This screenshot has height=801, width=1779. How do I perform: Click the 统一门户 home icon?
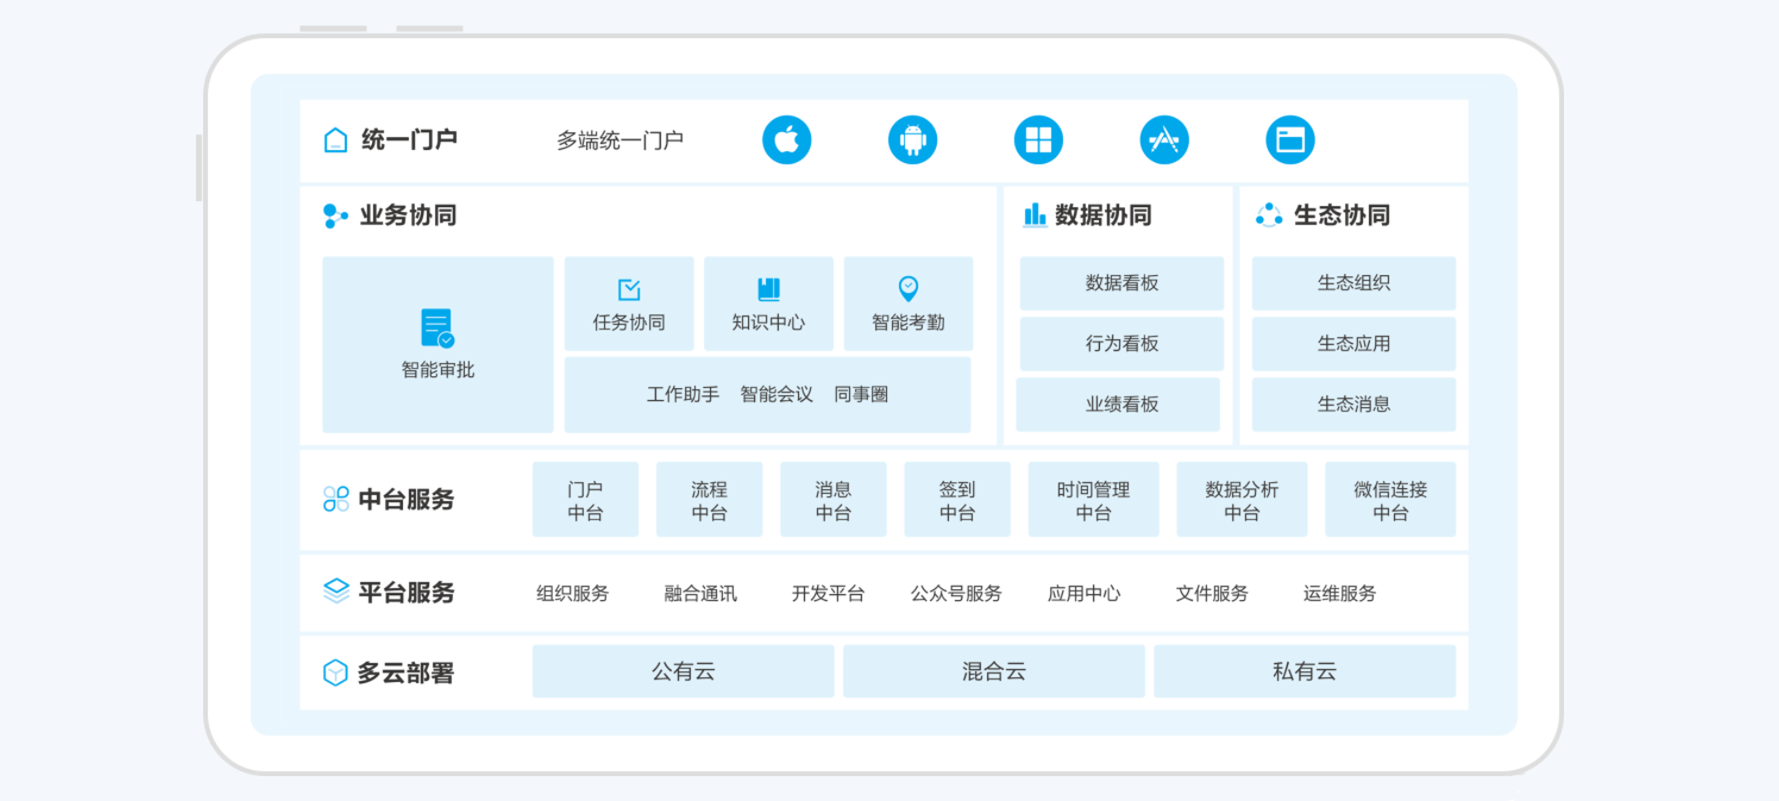click(x=336, y=140)
